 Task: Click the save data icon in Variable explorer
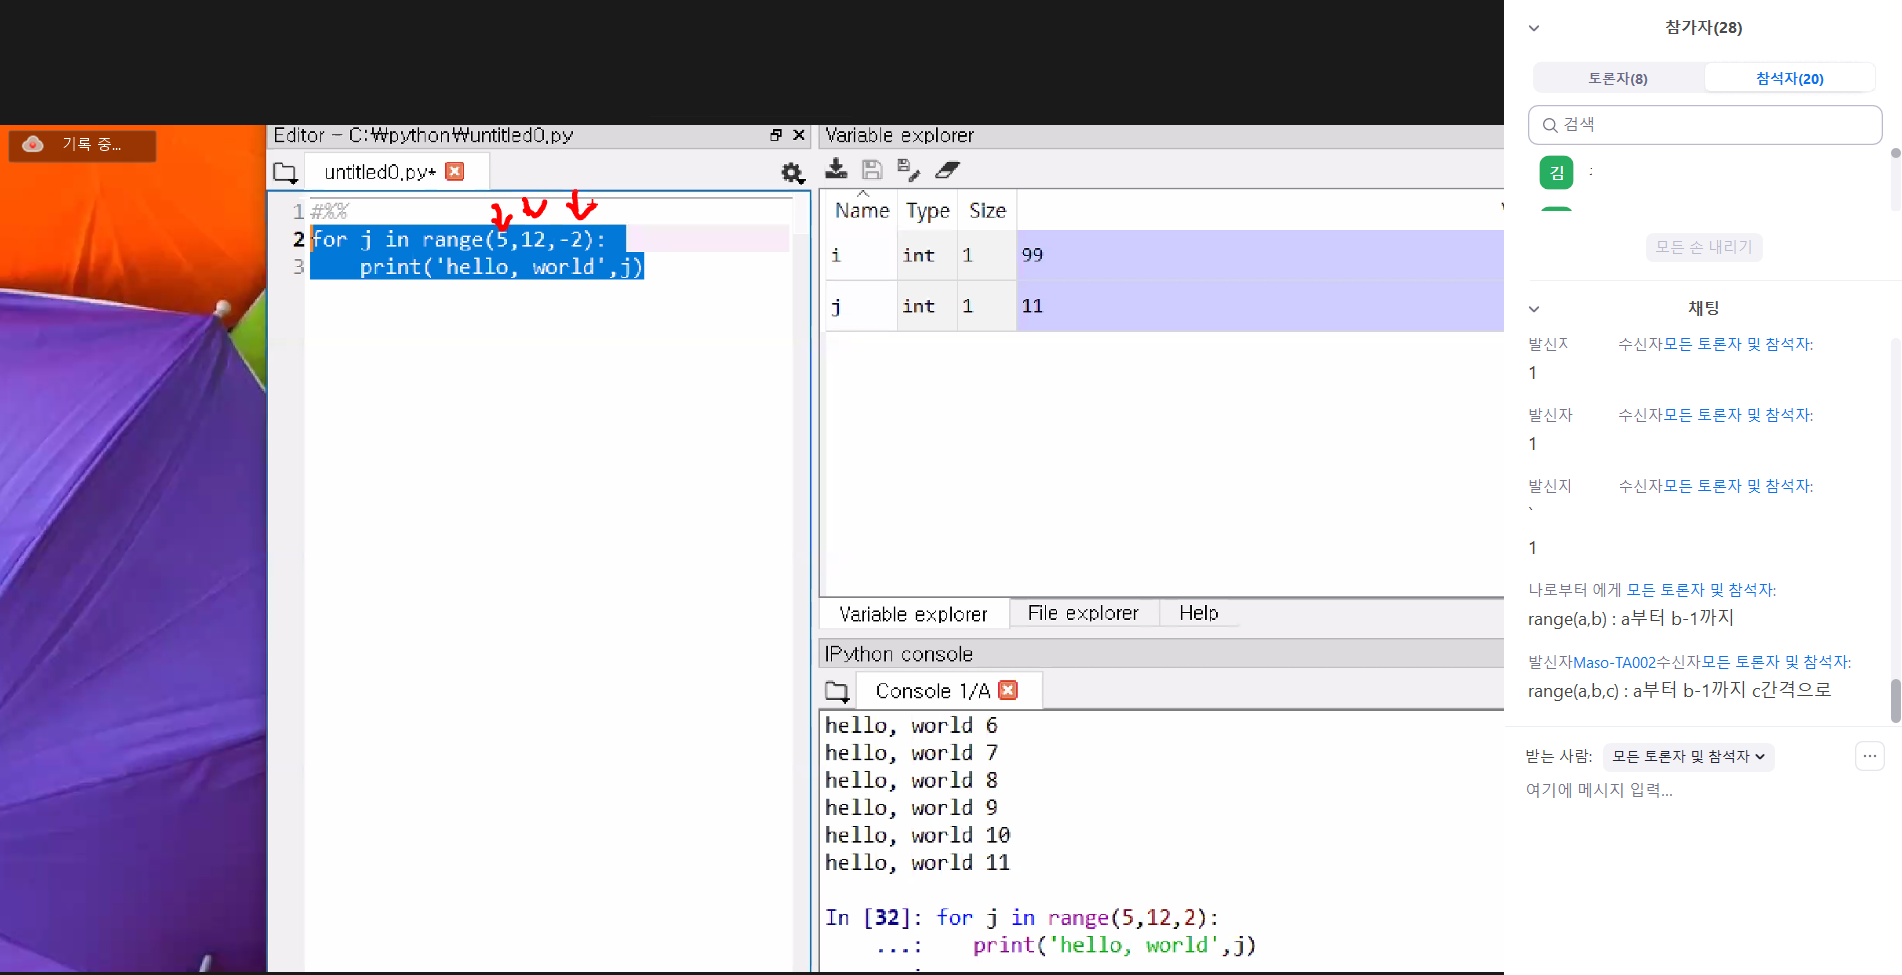[872, 170]
